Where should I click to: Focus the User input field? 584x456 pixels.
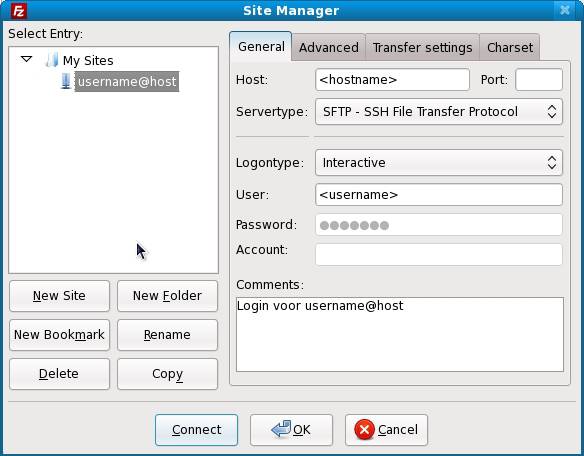[x=439, y=194]
